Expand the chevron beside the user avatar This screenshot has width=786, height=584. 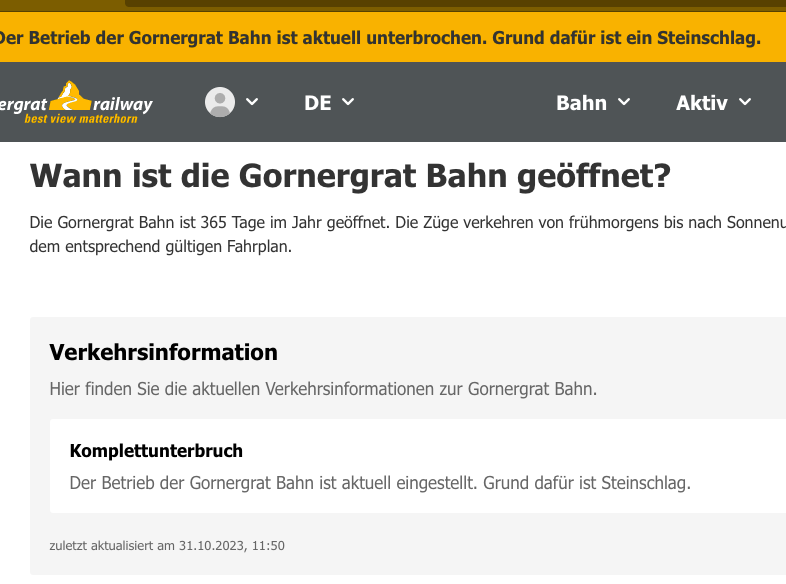click(x=252, y=102)
